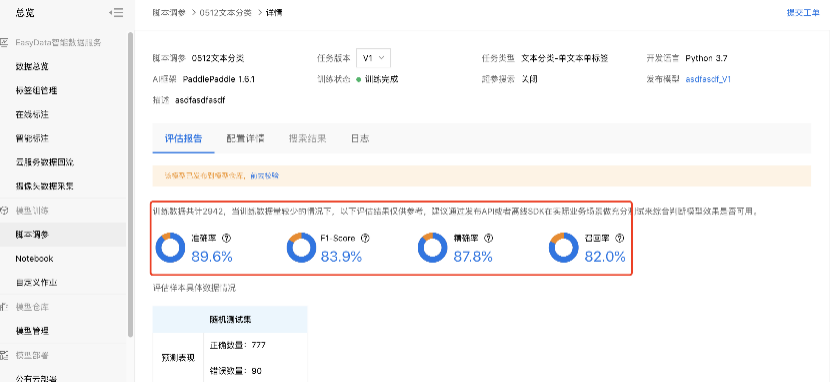830x384 pixels.
Task: Collapse the sidebar using the top menu icon
Action: [116, 13]
